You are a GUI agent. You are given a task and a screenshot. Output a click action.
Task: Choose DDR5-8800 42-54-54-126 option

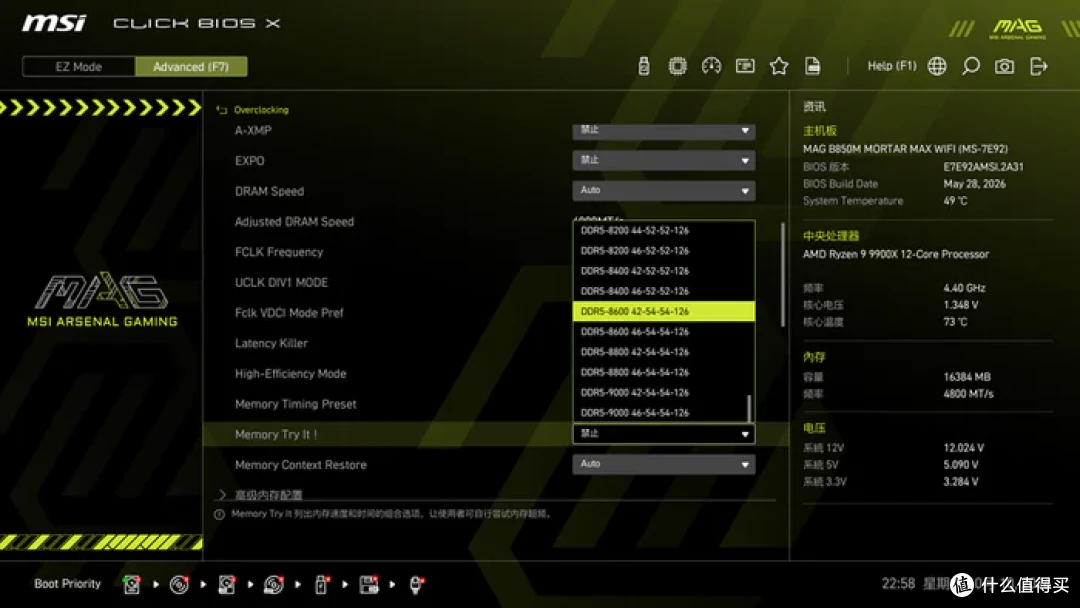click(663, 352)
